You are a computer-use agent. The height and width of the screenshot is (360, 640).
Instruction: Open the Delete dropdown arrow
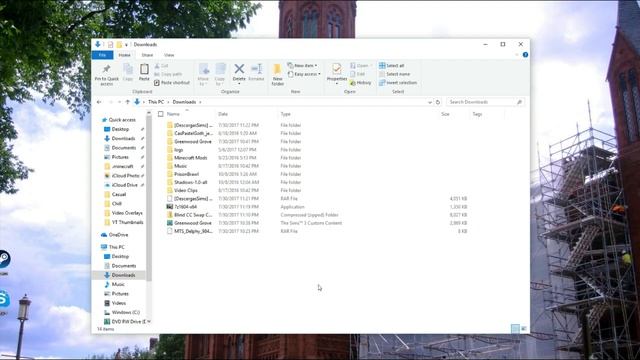click(239, 84)
